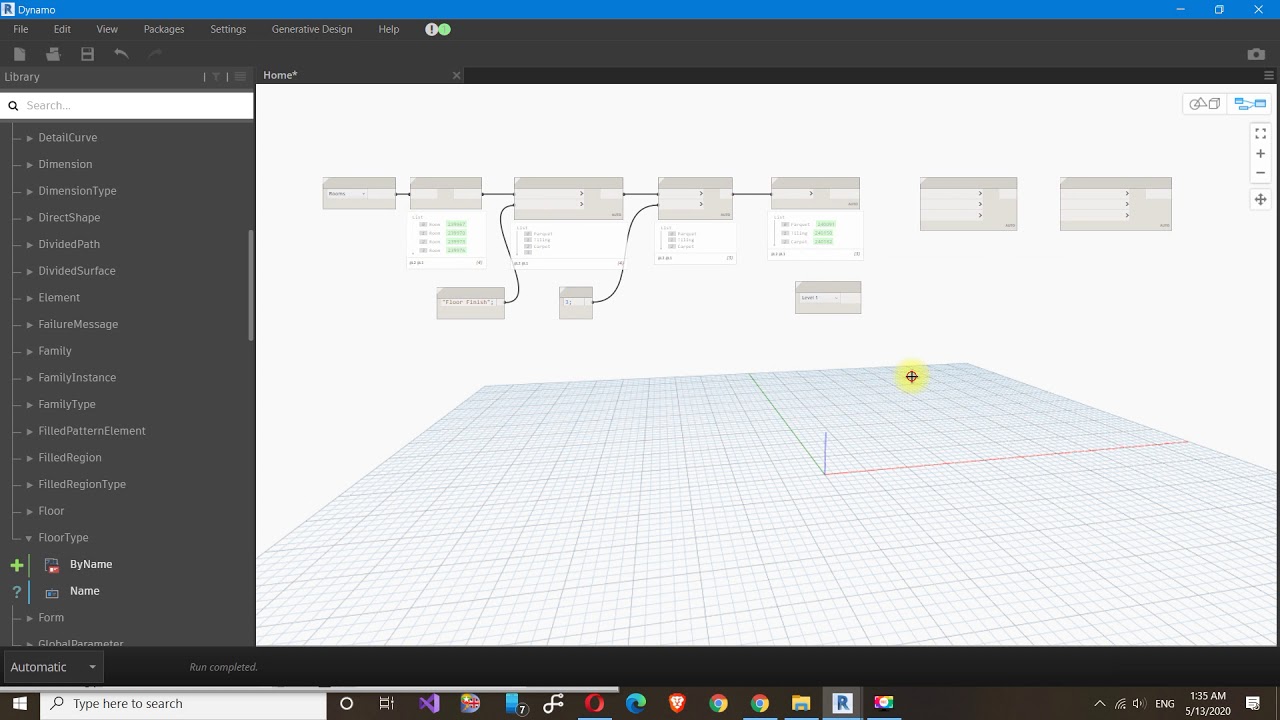Close the Home* workspace tab
The height and width of the screenshot is (720, 1280).
tap(457, 75)
